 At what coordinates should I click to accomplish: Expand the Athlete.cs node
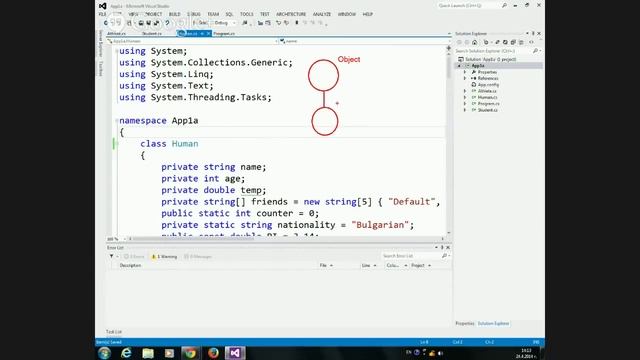click(465, 91)
